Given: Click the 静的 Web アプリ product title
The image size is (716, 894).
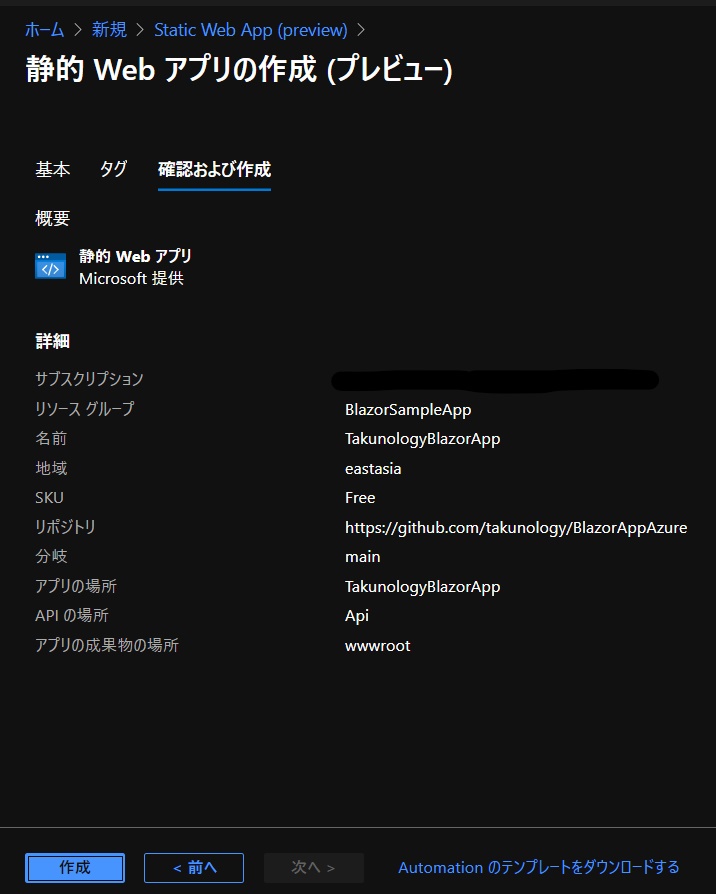Looking at the screenshot, I should [x=135, y=256].
